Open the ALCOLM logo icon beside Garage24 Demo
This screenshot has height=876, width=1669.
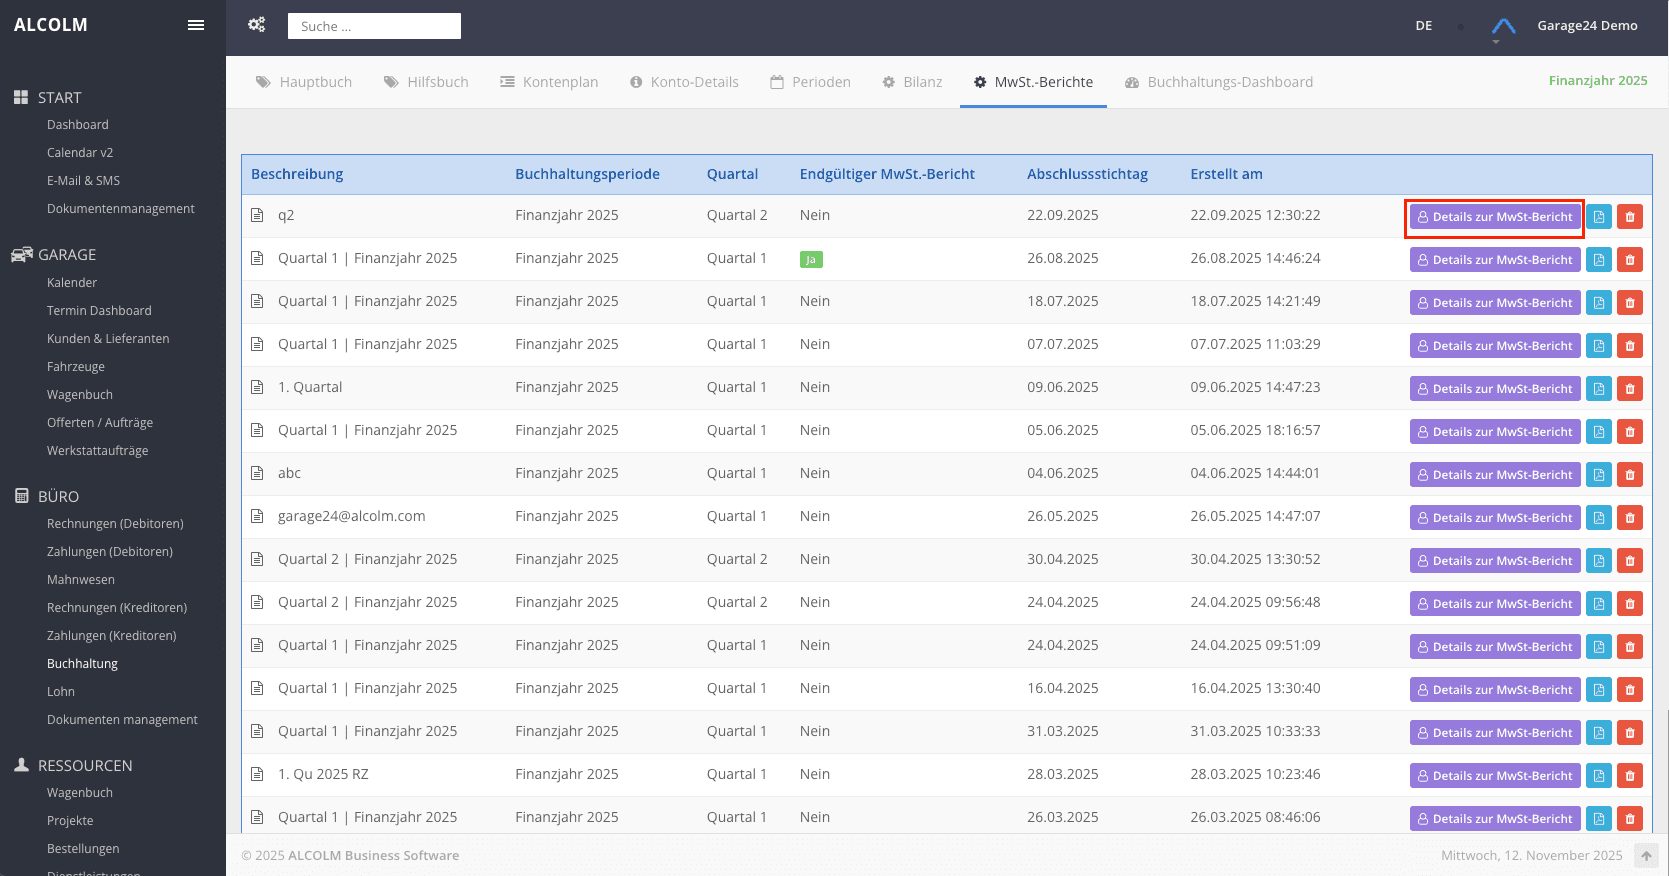click(x=1503, y=27)
